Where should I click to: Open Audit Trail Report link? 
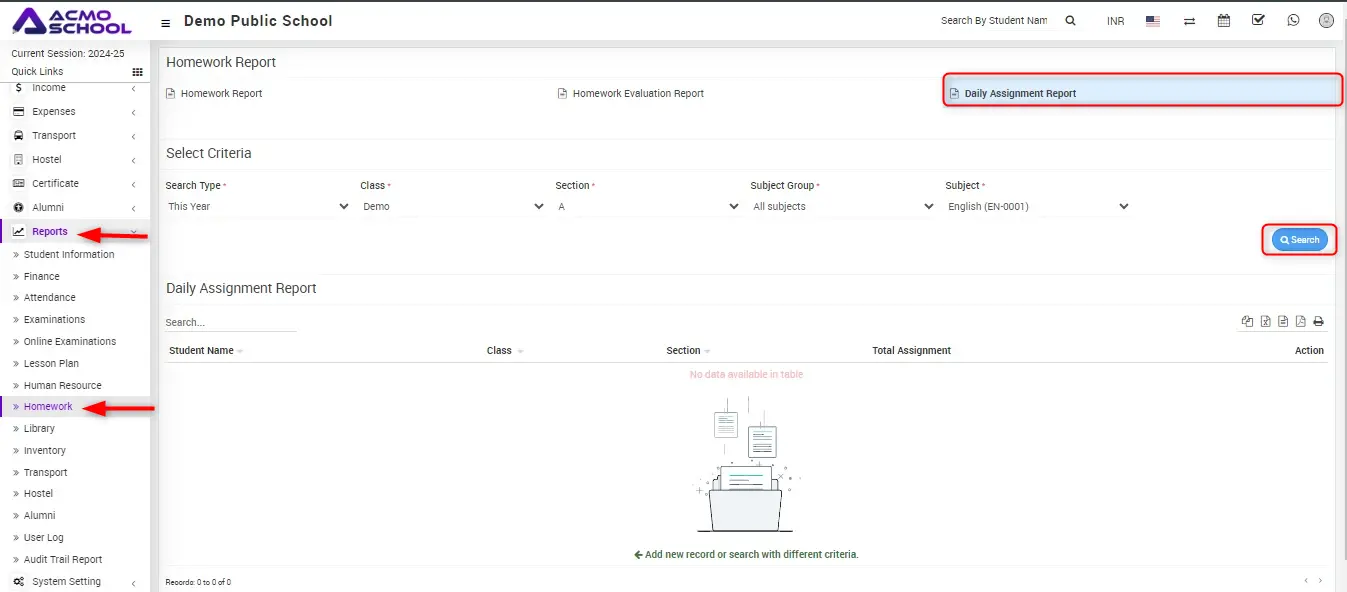click(x=63, y=560)
